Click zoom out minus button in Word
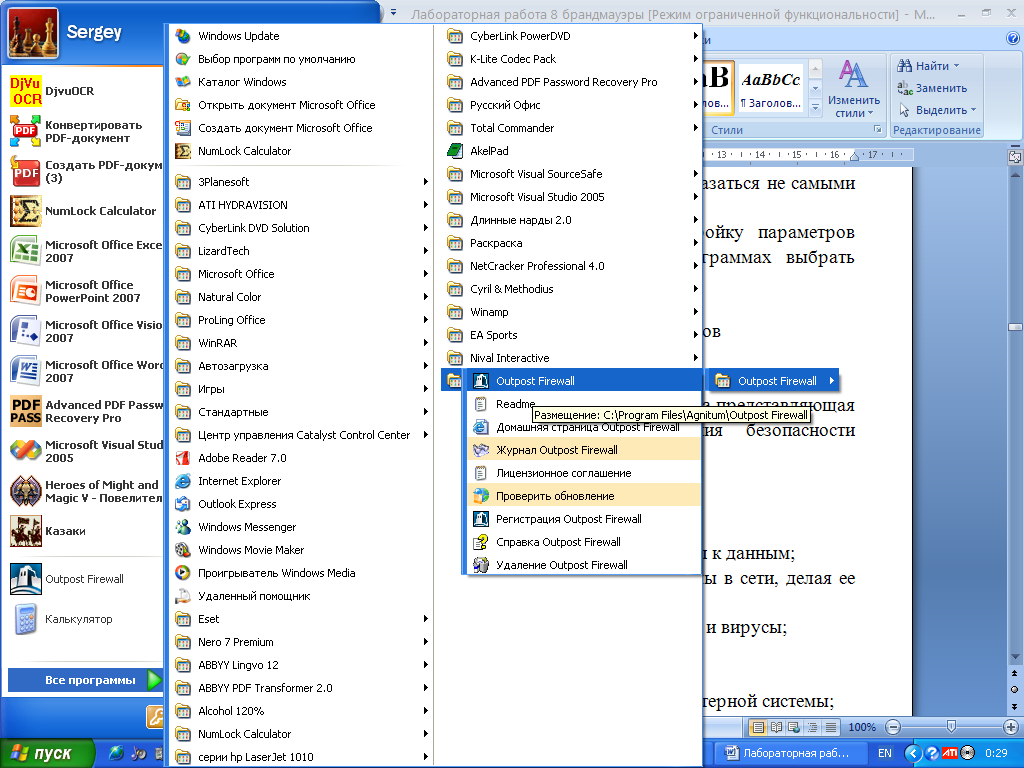This screenshot has width=1024, height=768. point(893,727)
